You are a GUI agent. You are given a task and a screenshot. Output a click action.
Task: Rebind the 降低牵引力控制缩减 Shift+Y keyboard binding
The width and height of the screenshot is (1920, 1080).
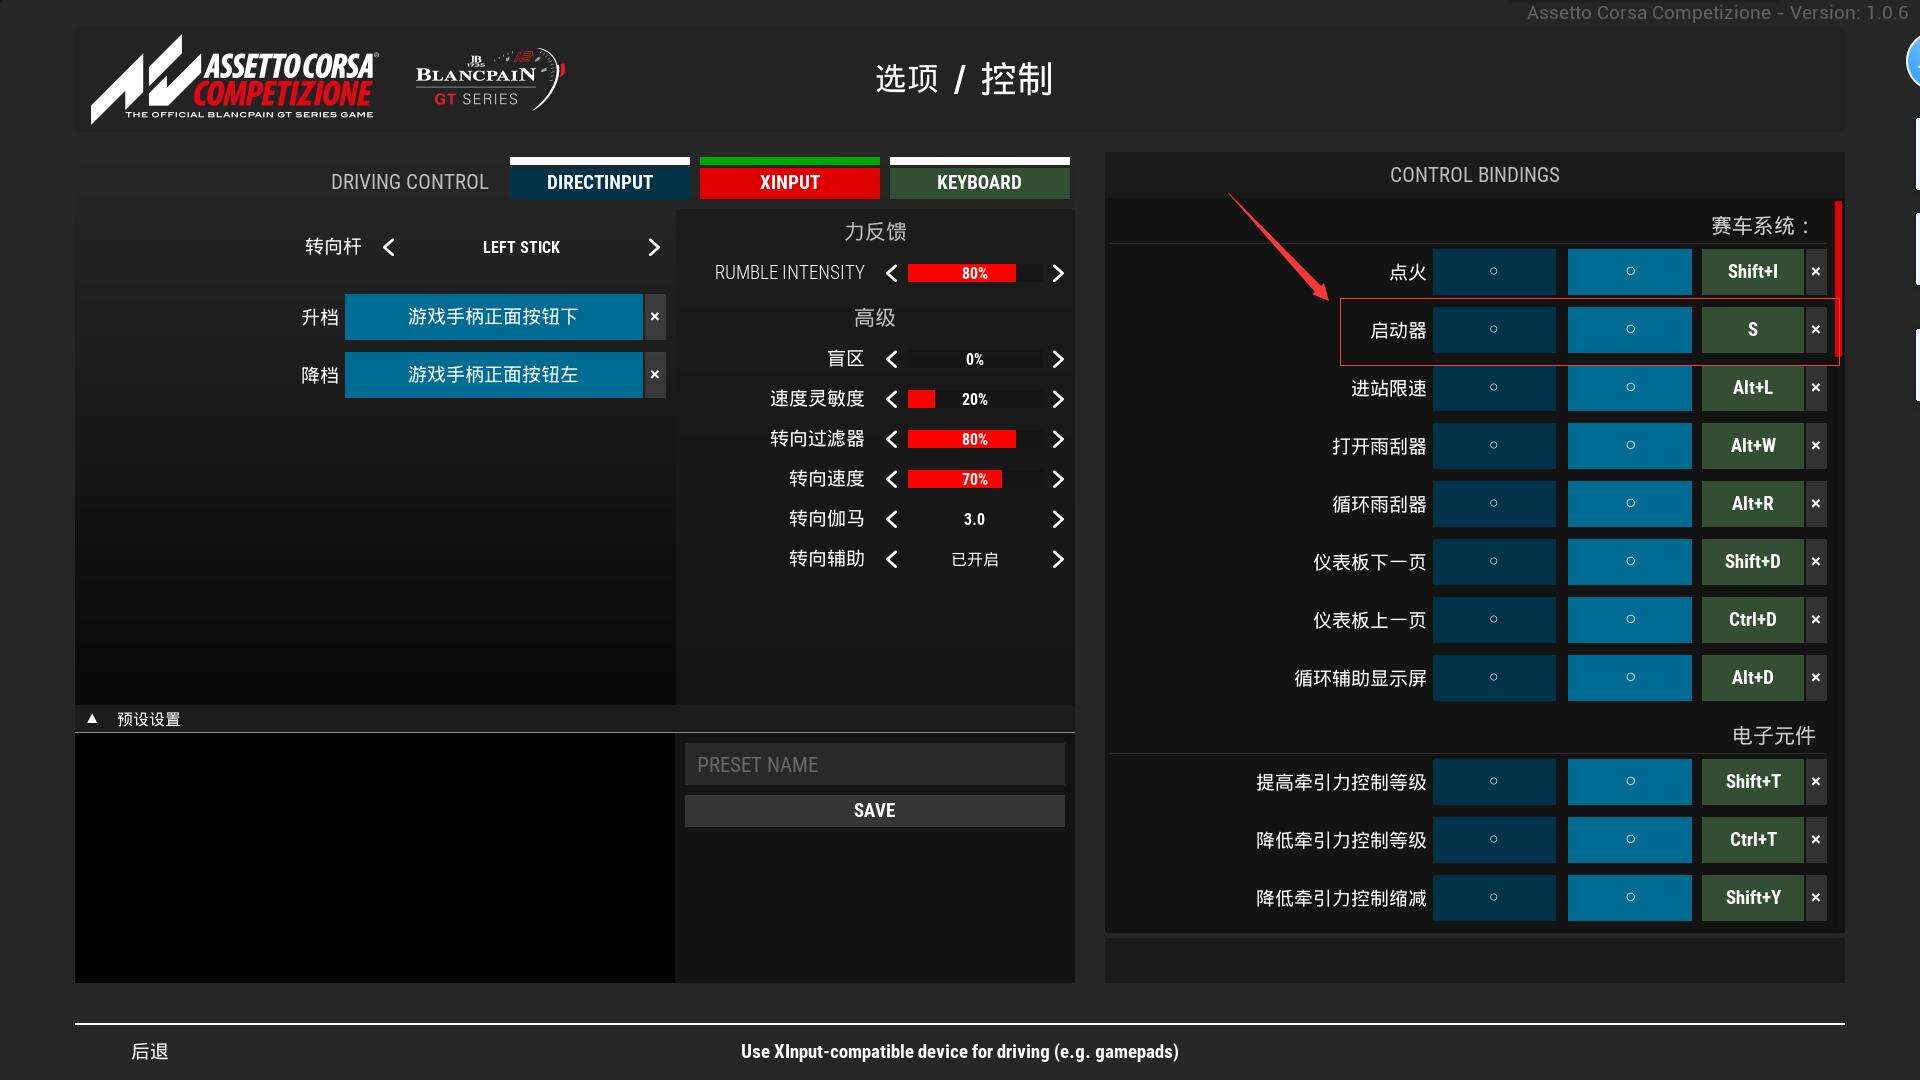[x=1753, y=898]
